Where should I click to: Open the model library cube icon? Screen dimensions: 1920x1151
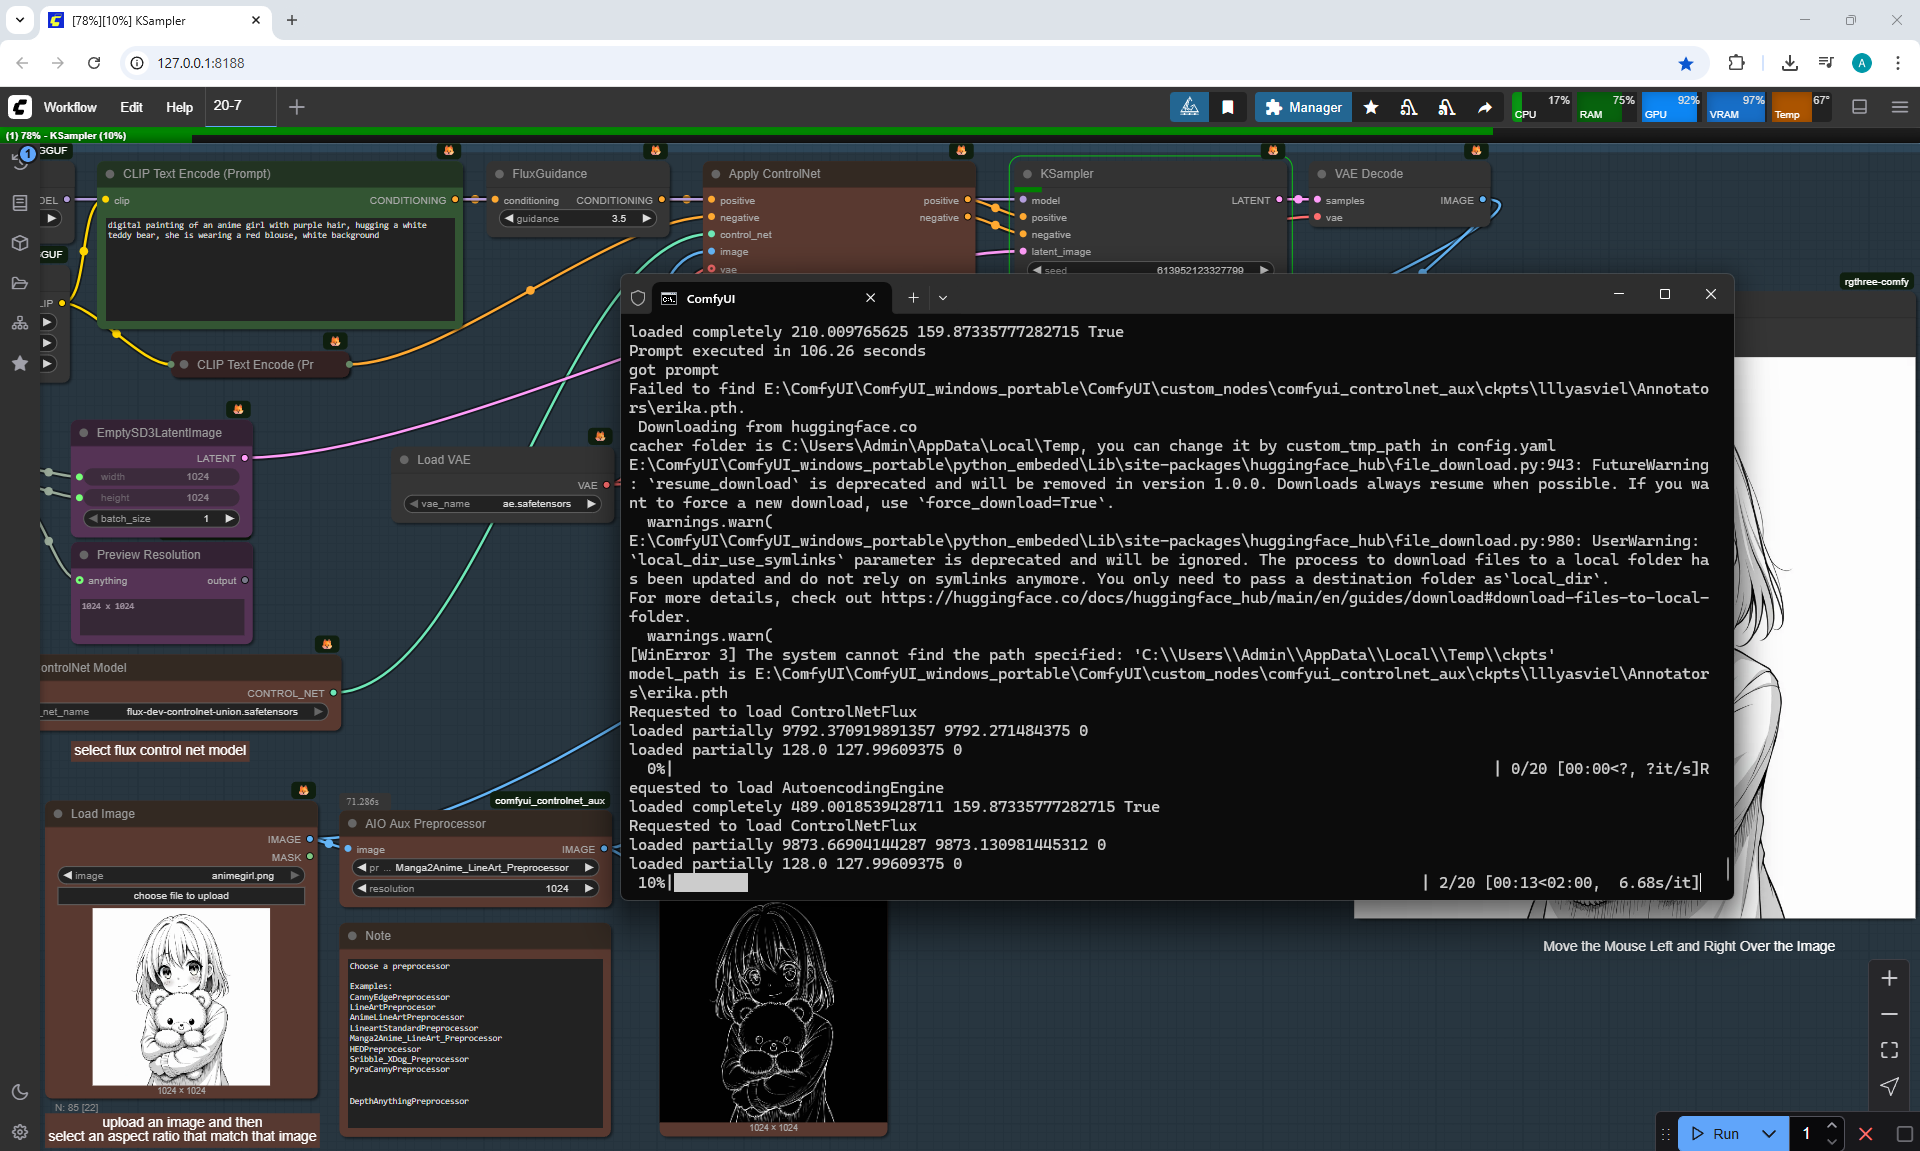click(x=20, y=243)
